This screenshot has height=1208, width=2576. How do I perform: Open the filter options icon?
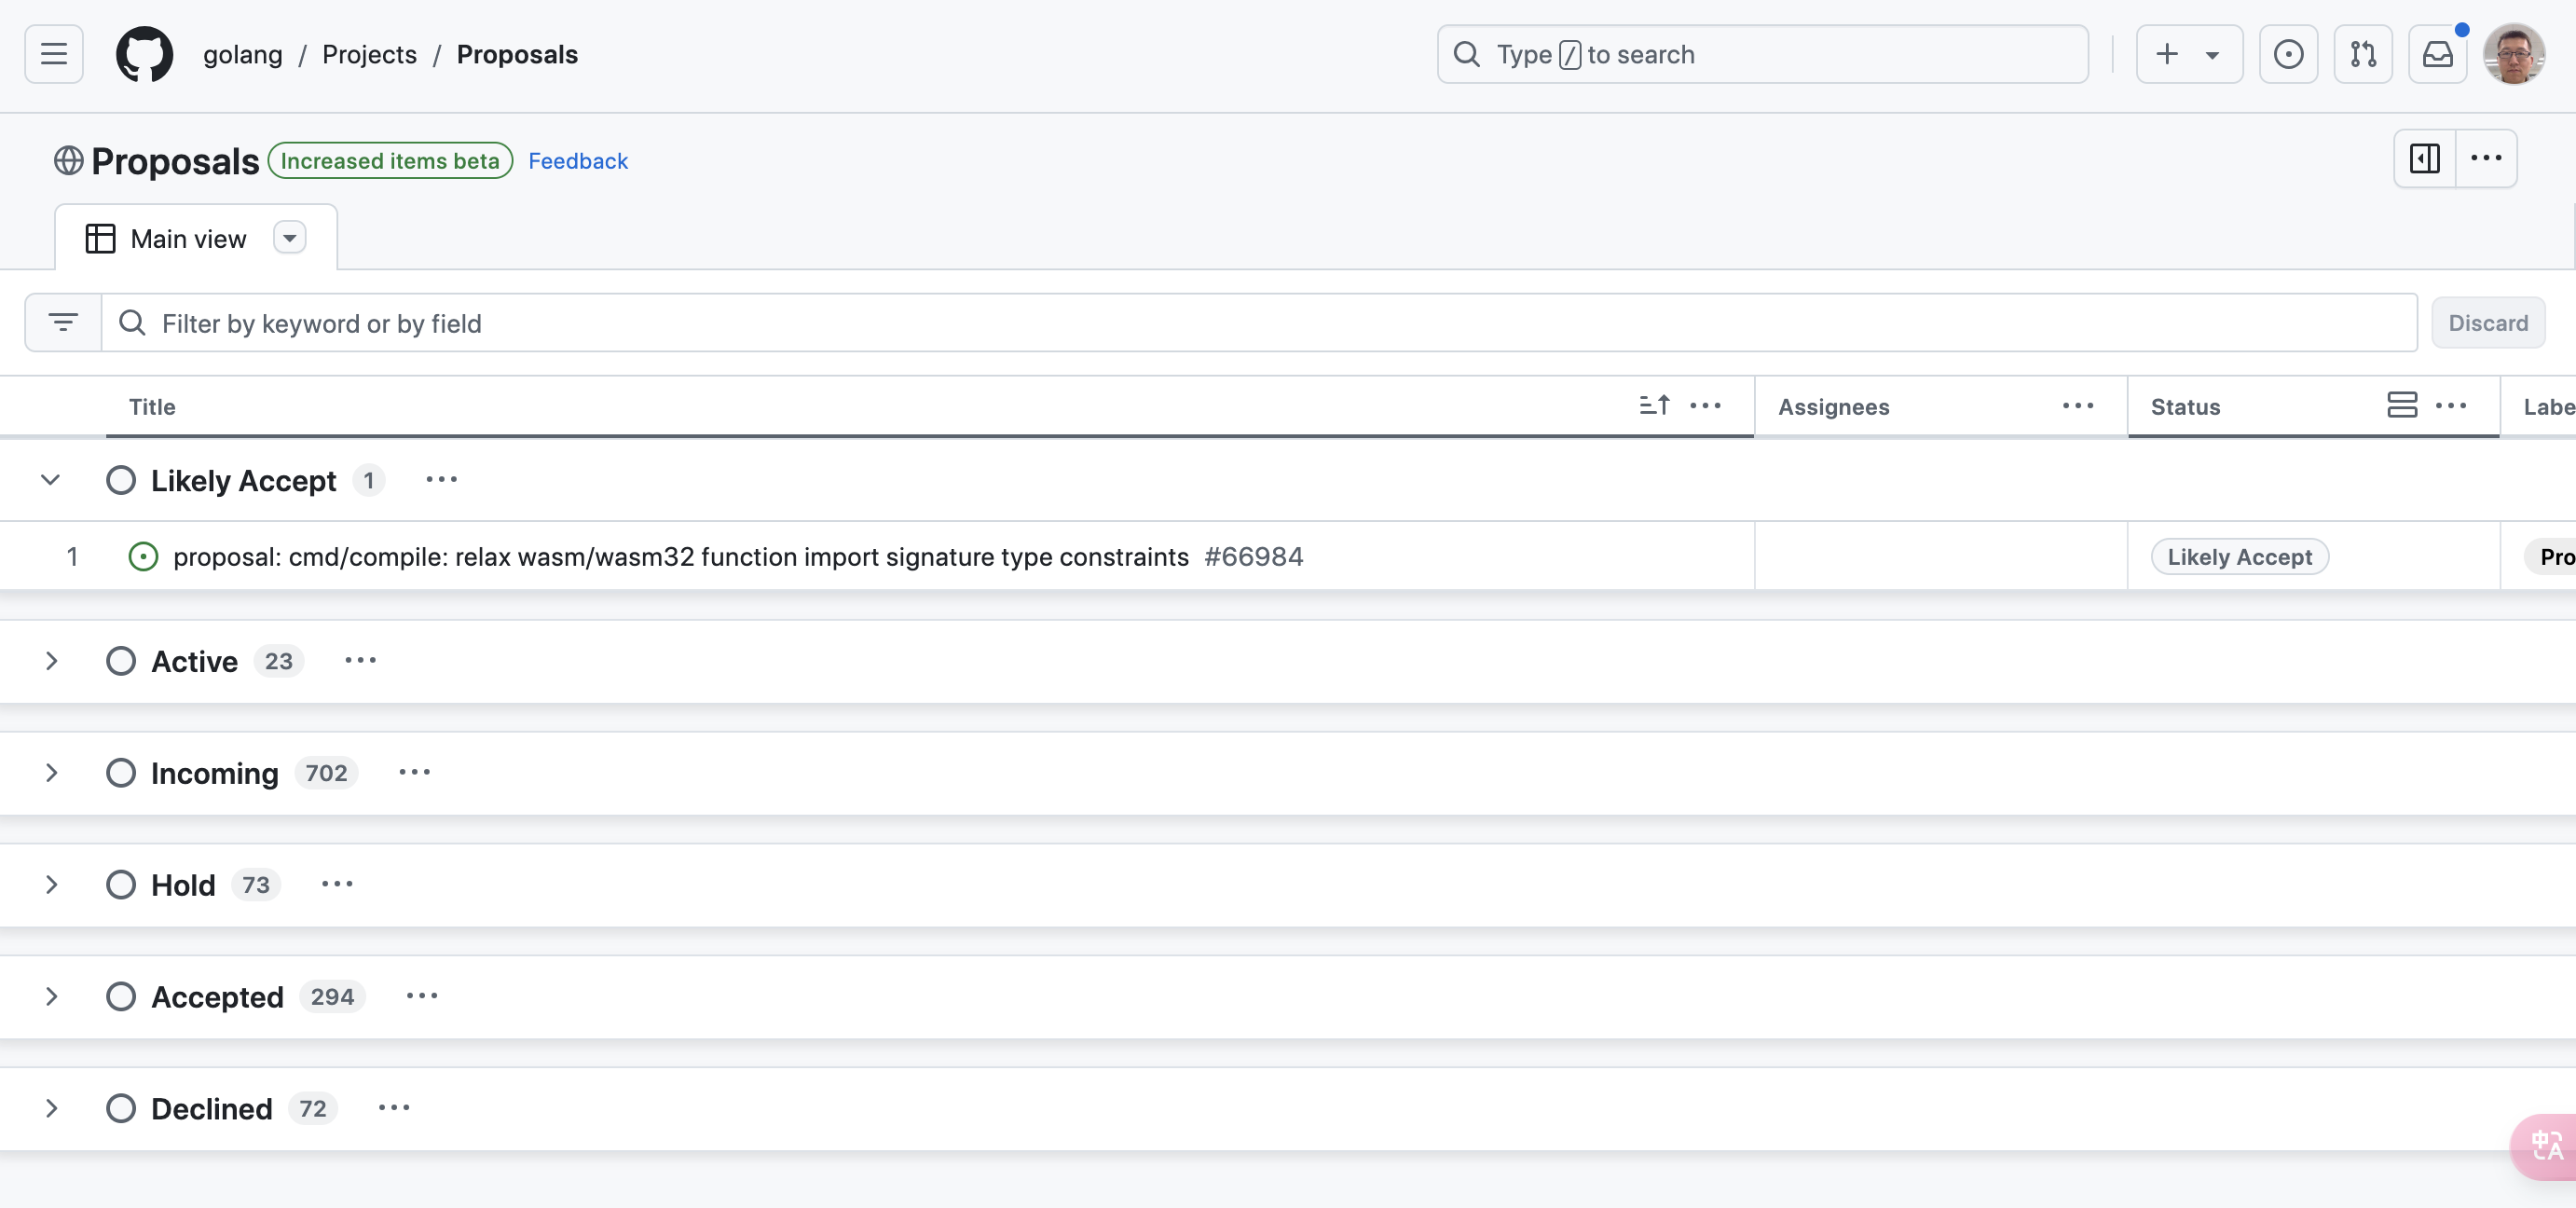click(x=63, y=323)
